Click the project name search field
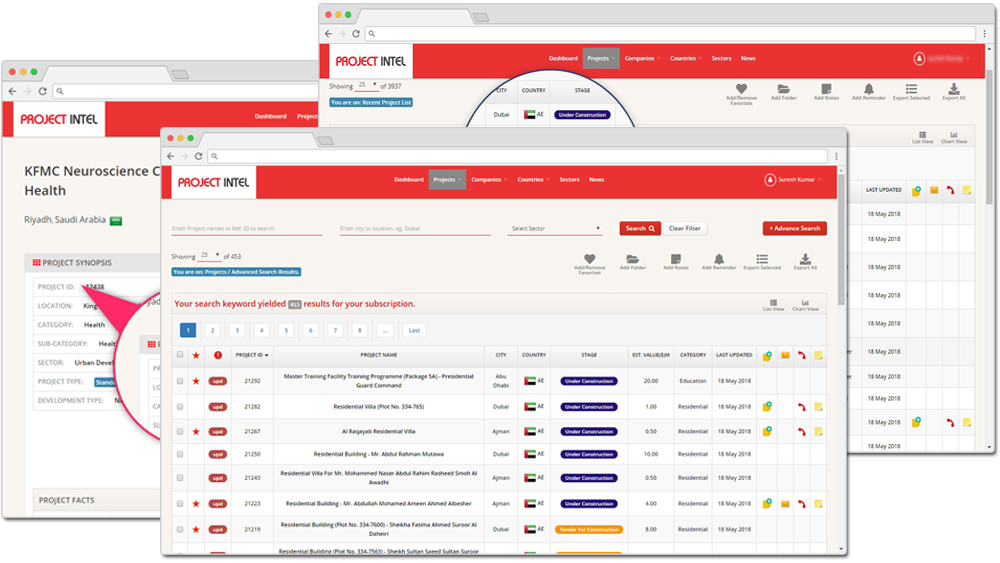The height and width of the screenshot is (563, 1000). 247,228
